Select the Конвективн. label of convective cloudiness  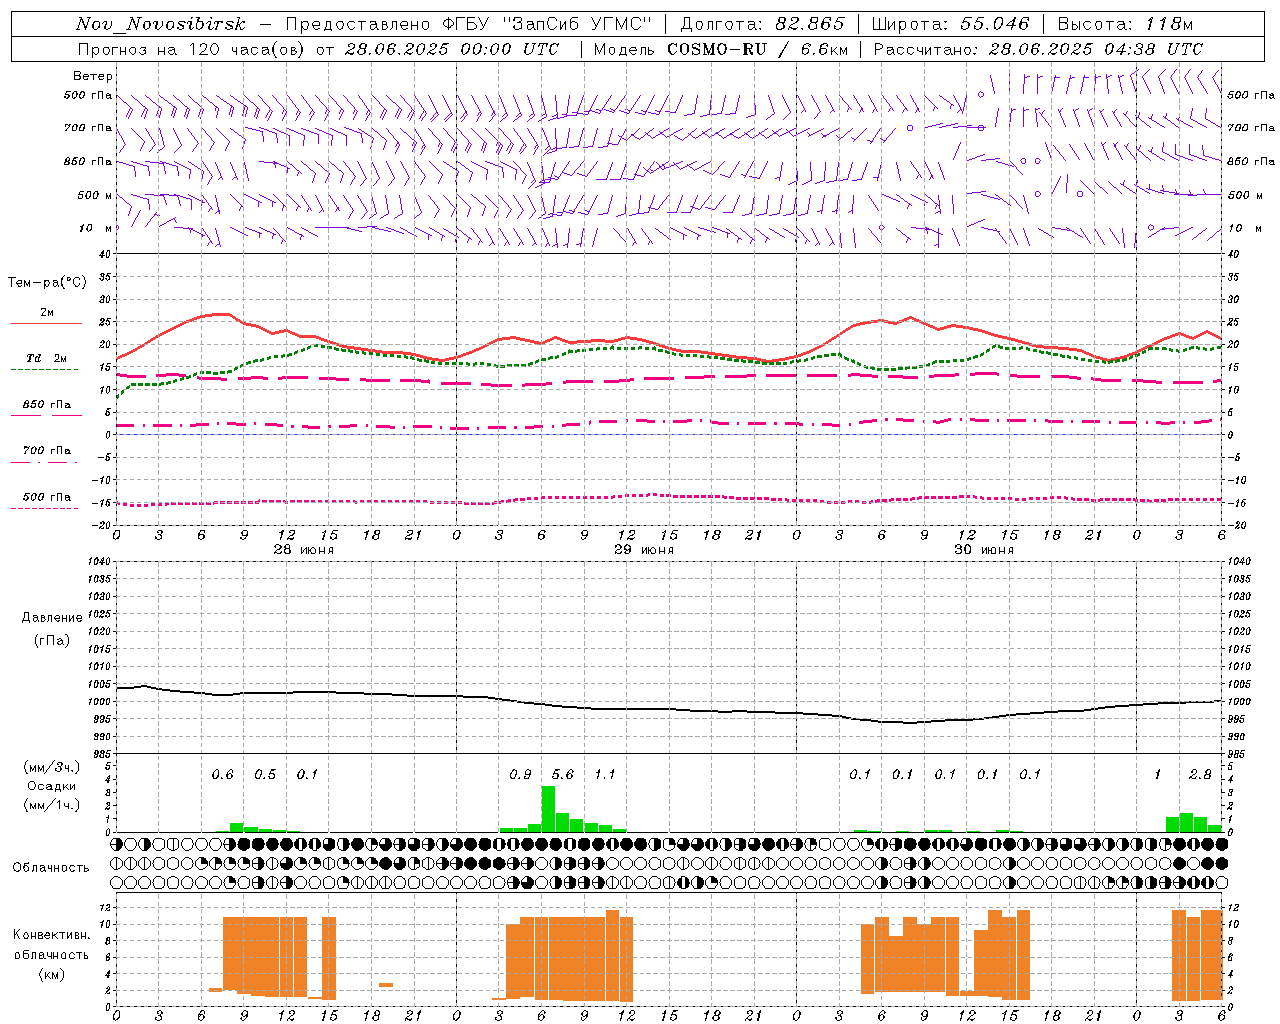51,934
